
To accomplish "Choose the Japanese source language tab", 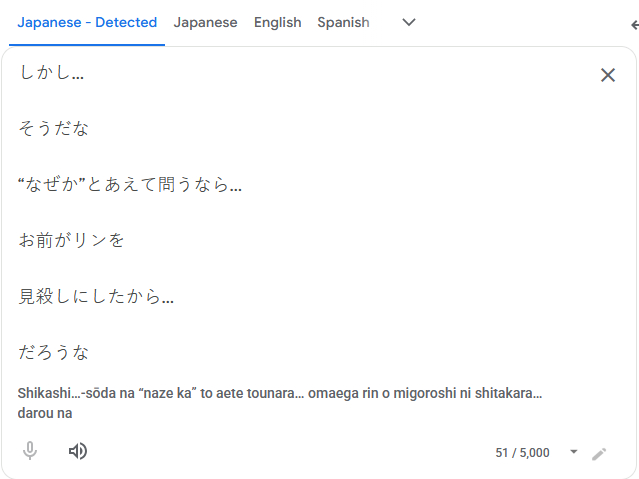I will pos(205,22).
